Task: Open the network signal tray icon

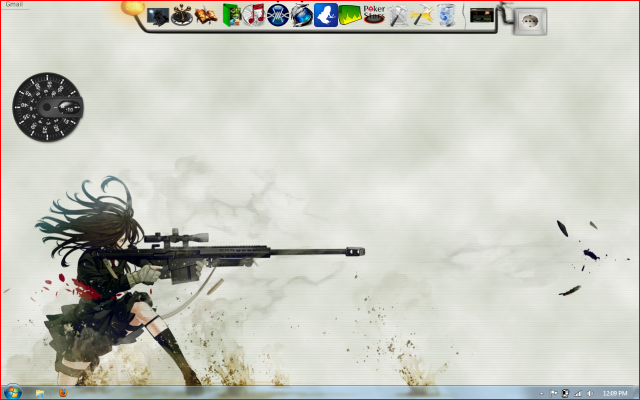Action: (578, 393)
